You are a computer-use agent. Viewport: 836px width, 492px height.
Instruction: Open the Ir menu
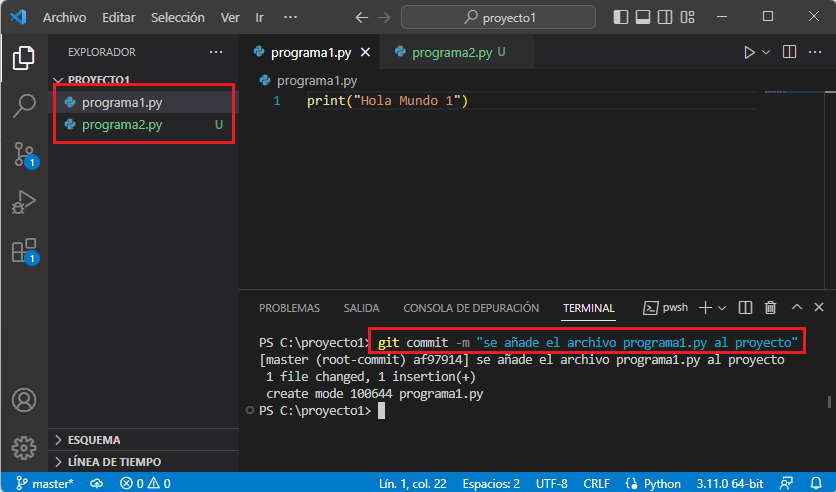coord(259,18)
